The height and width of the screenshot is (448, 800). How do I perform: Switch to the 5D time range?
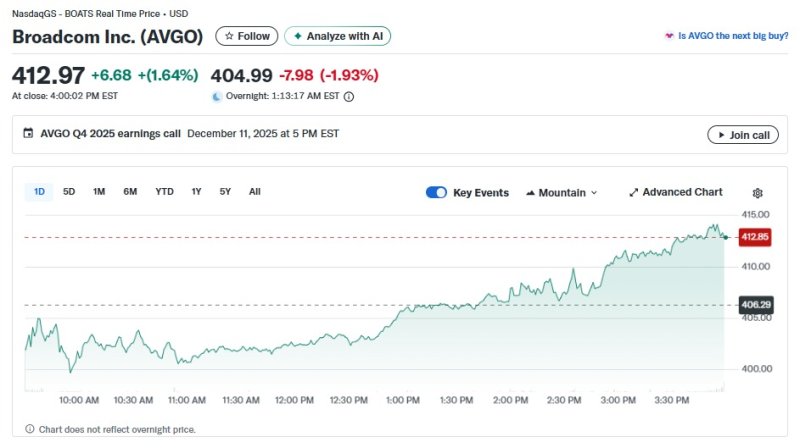pos(69,191)
